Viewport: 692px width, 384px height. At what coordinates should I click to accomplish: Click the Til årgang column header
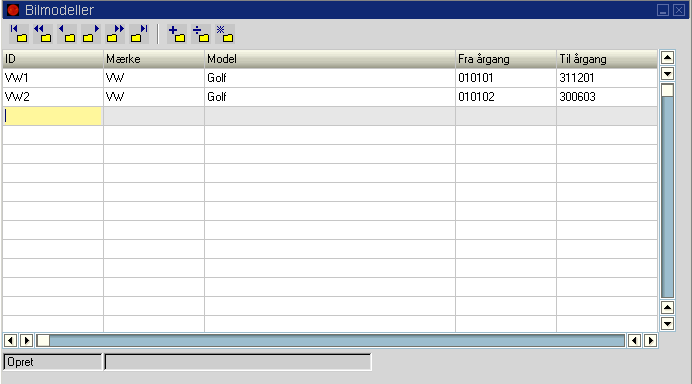(607, 59)
